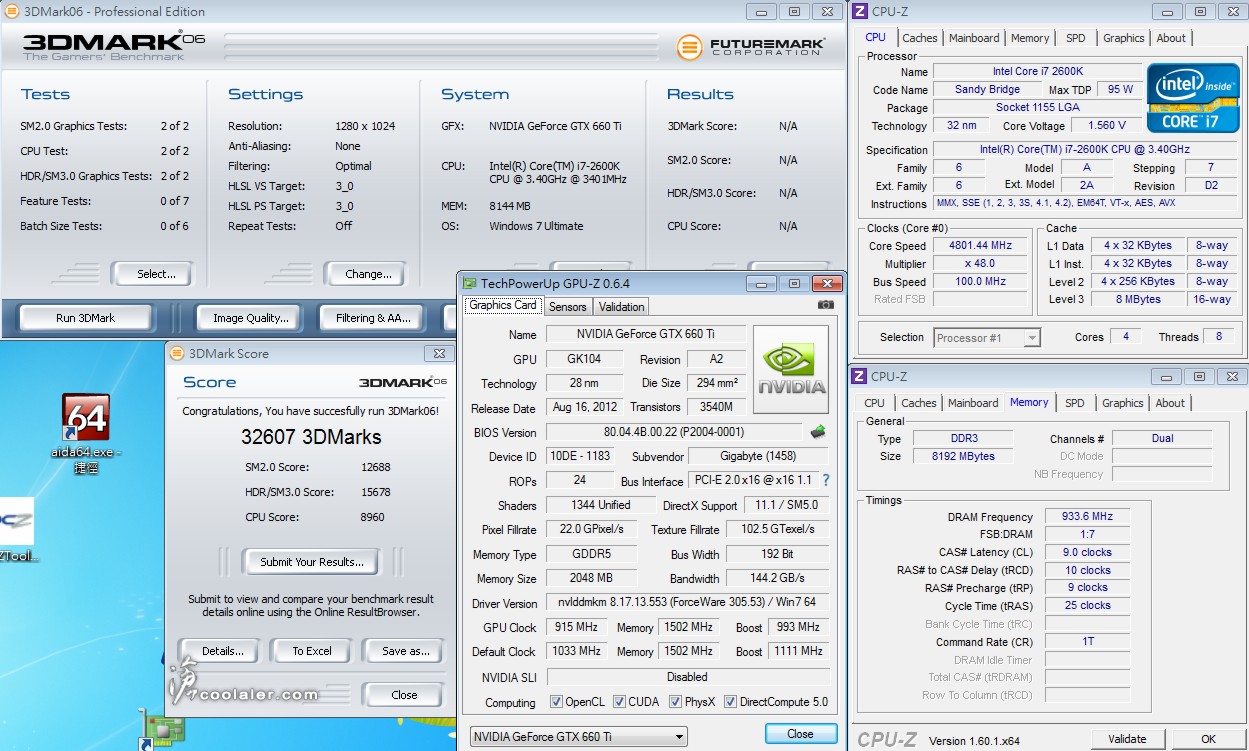The height and width of the screenshot is (751, 1249).
Task: Toggle the OpenCL checkbox in GPU-Z
Action: tap(557, 702)
